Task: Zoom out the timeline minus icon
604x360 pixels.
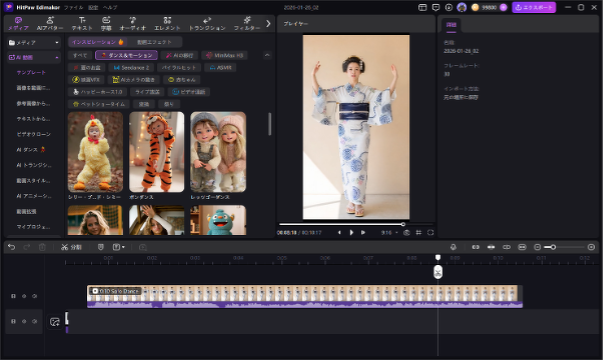Action: tap(537, 247)
